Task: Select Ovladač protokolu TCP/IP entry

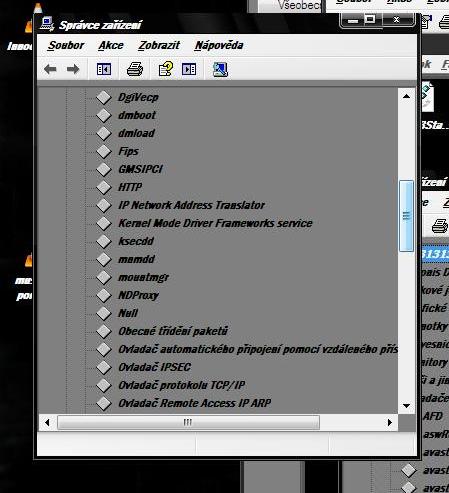Action: pos(182,385)
